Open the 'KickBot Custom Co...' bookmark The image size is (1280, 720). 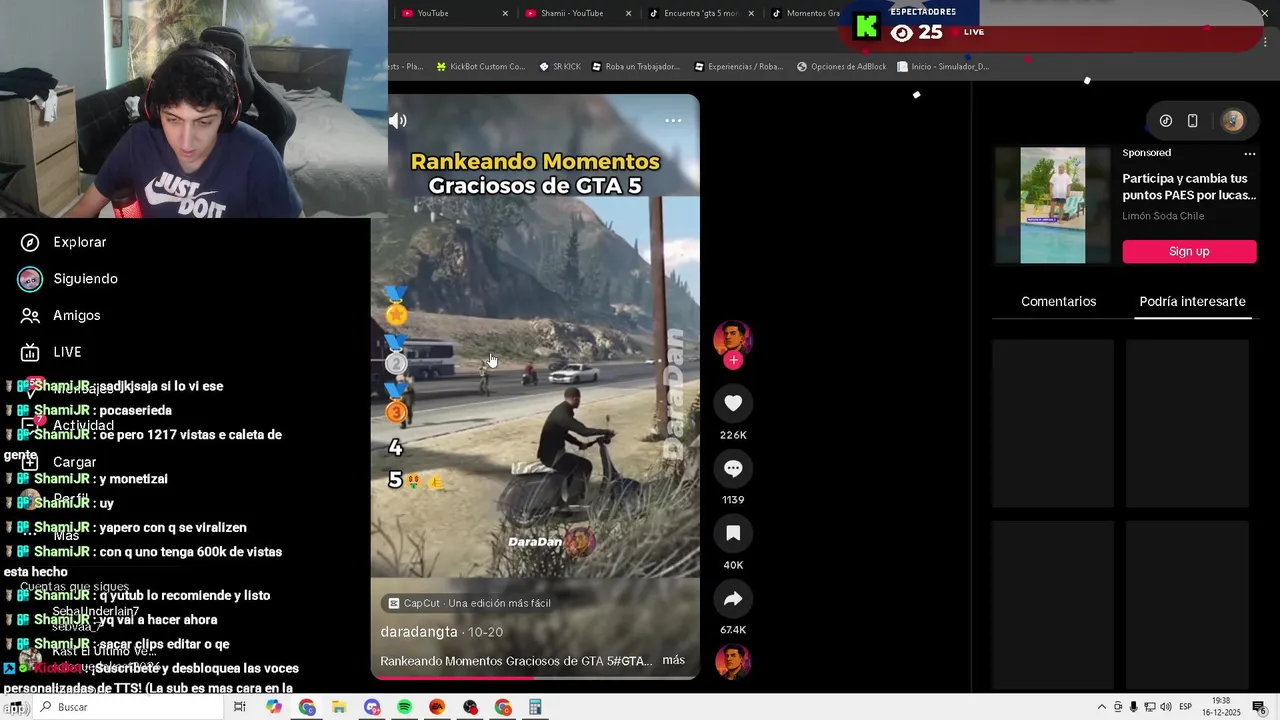tap(480, 67)
